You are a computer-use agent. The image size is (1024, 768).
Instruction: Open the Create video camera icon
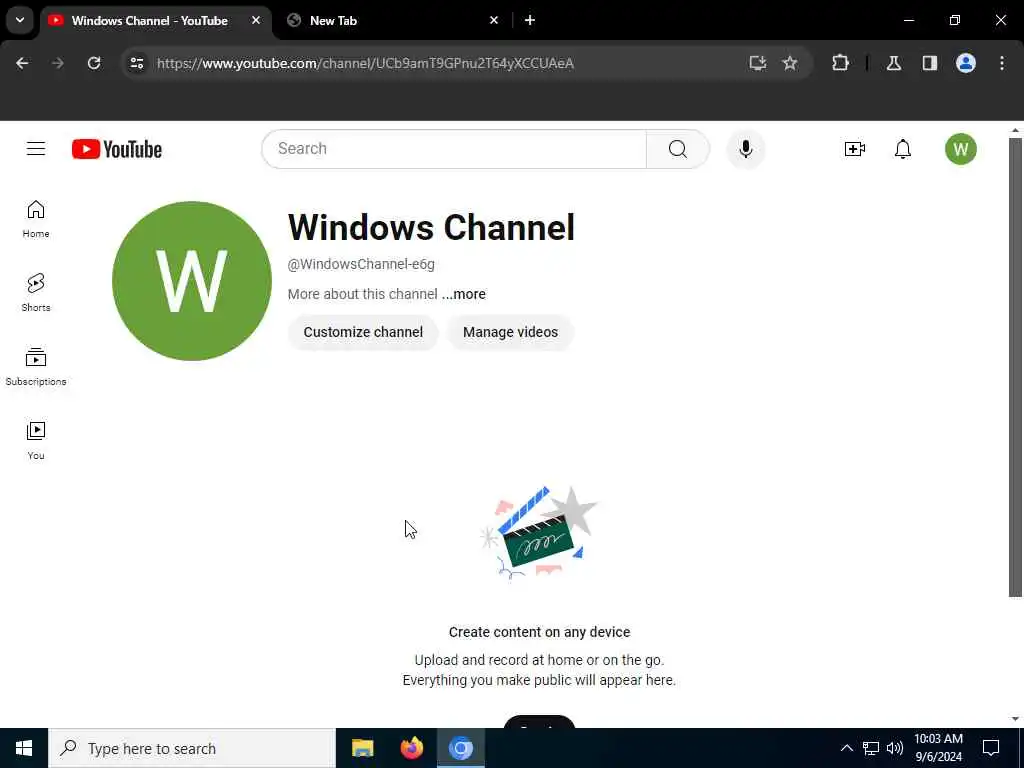854,149
